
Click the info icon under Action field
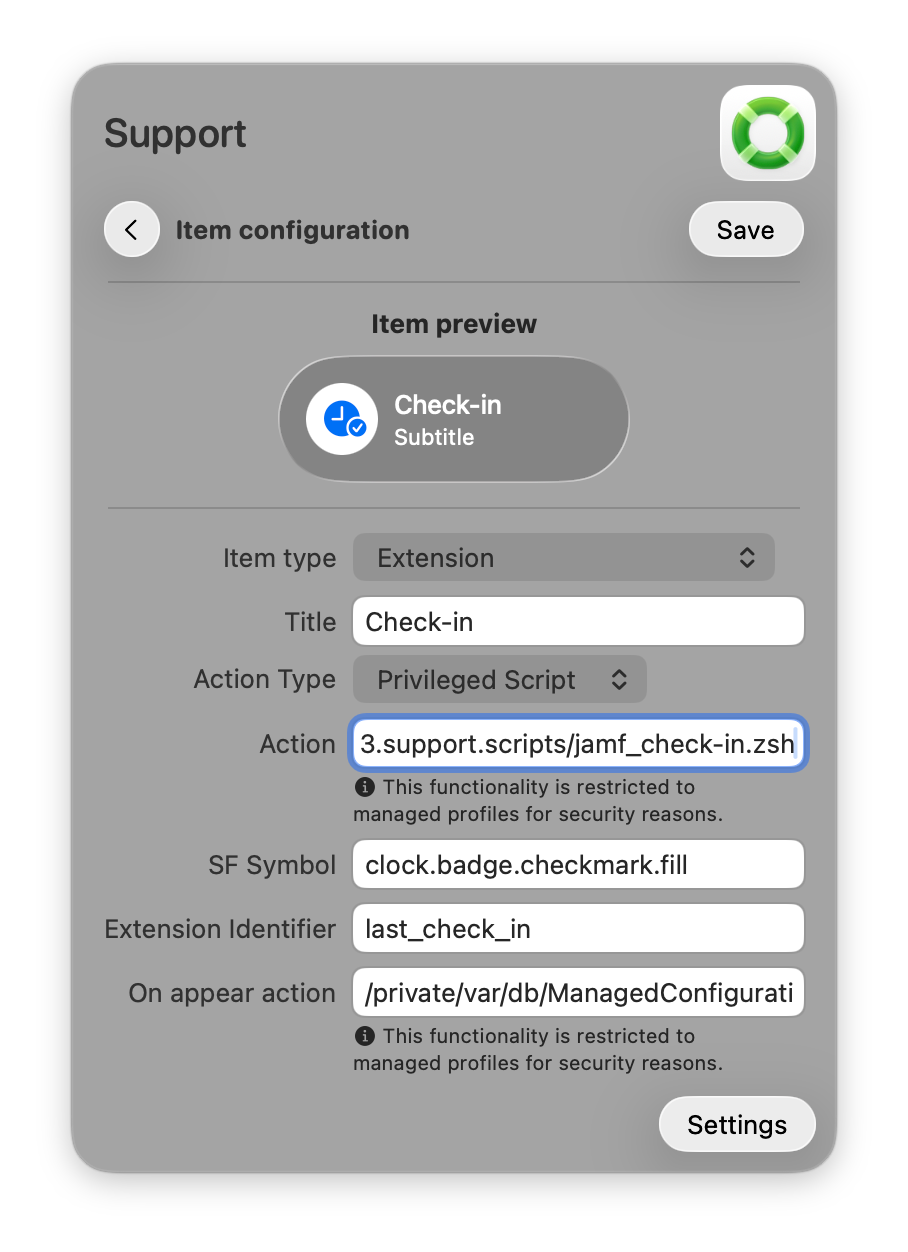click(x=365, y=788)
